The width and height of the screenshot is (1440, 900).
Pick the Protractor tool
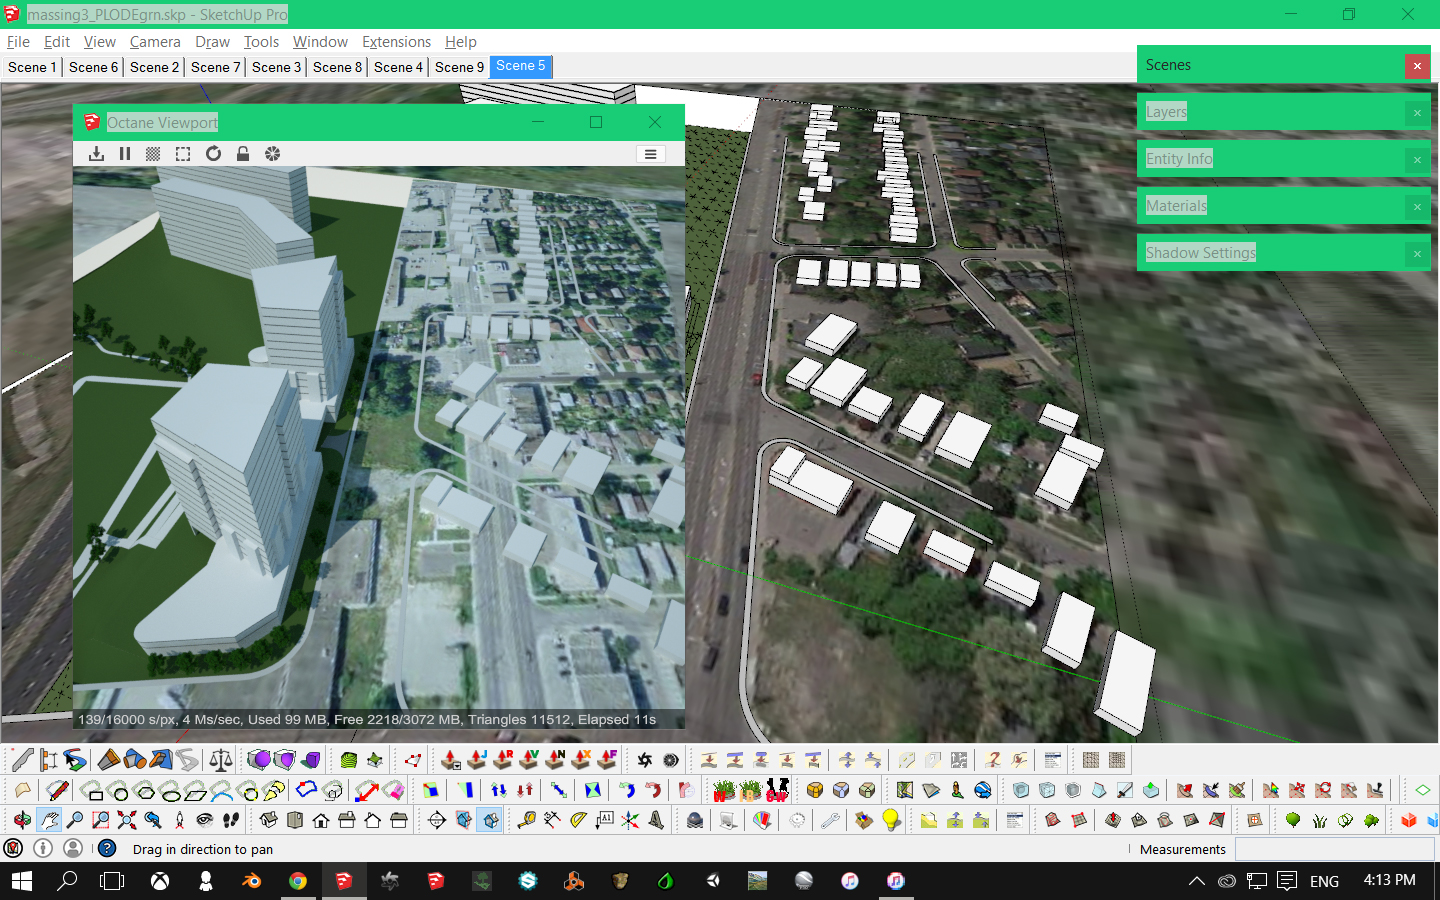578,820
